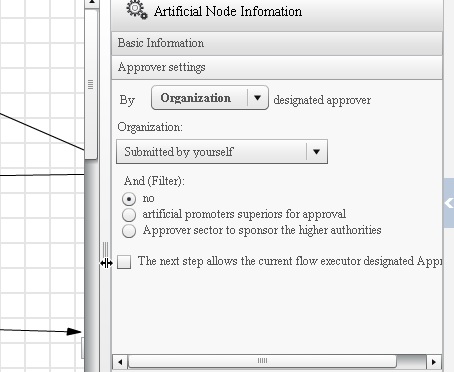Image resolution: width=454 pixels, height=372 pixels.
Task: Click the vertical scrollbar thumb of the canvas
Action: click(91, 84)
